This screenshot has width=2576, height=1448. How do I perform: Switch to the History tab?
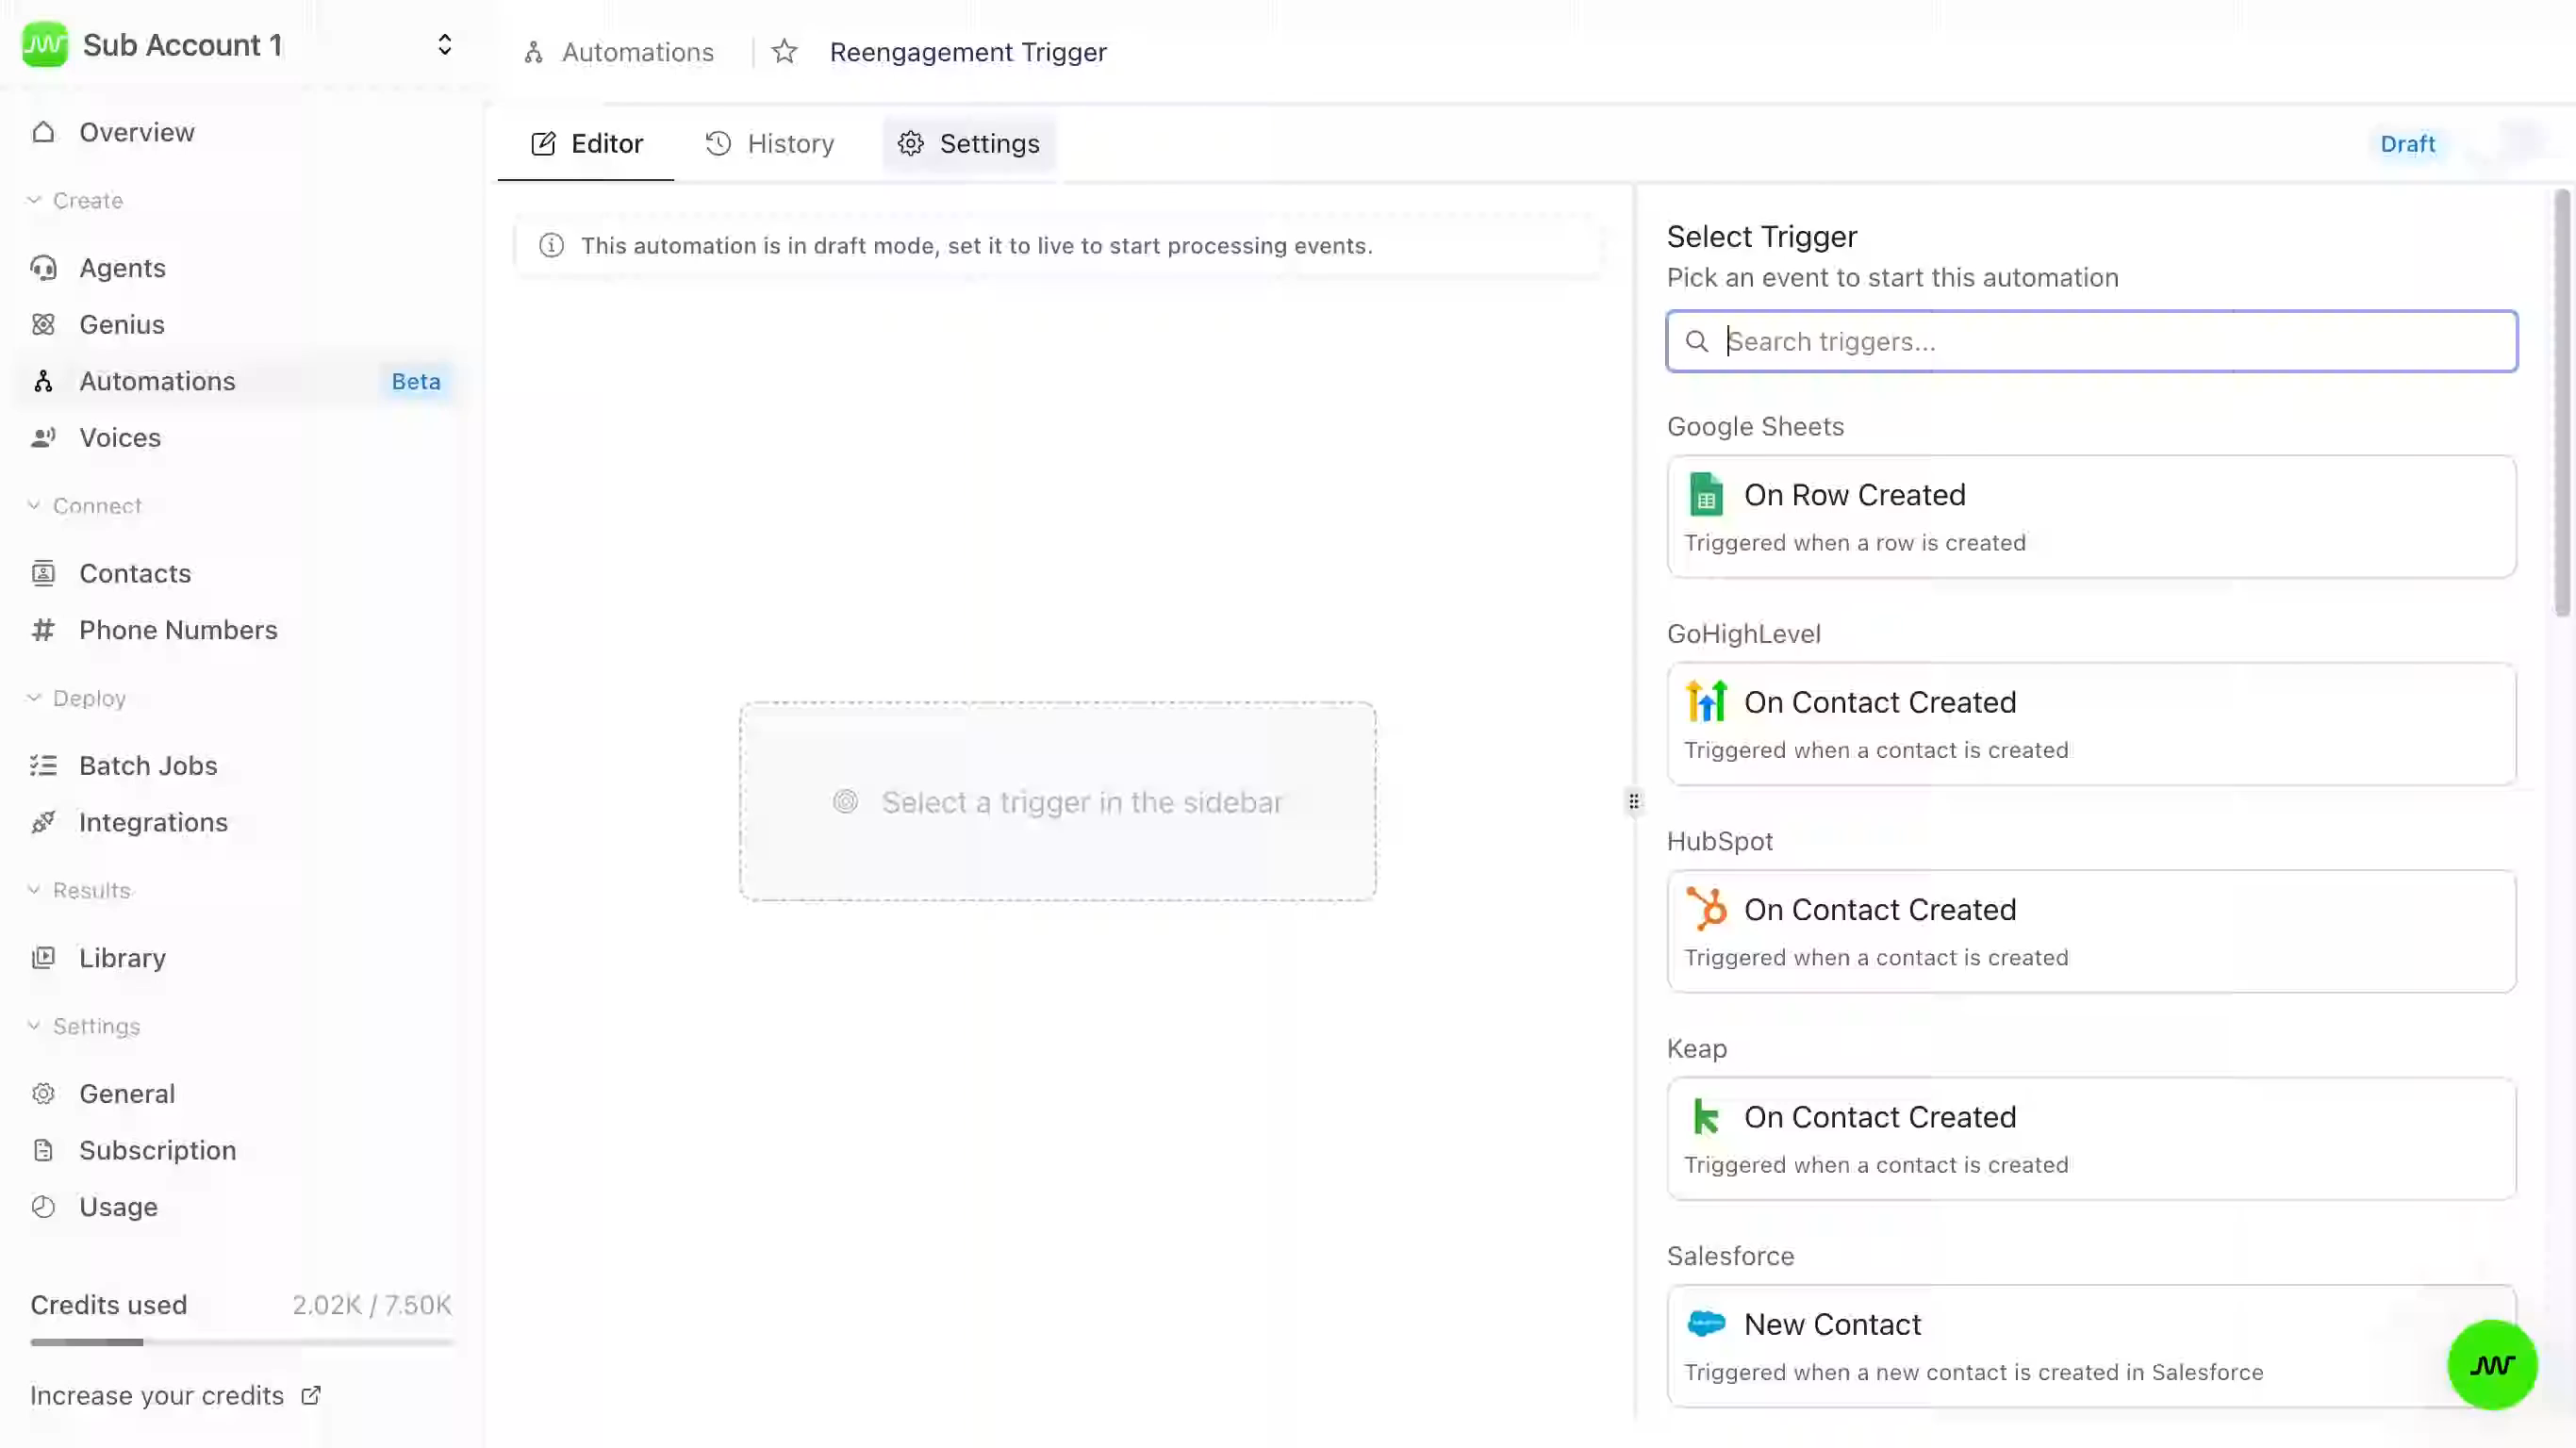pyautogui.click(x=769, y=143)
